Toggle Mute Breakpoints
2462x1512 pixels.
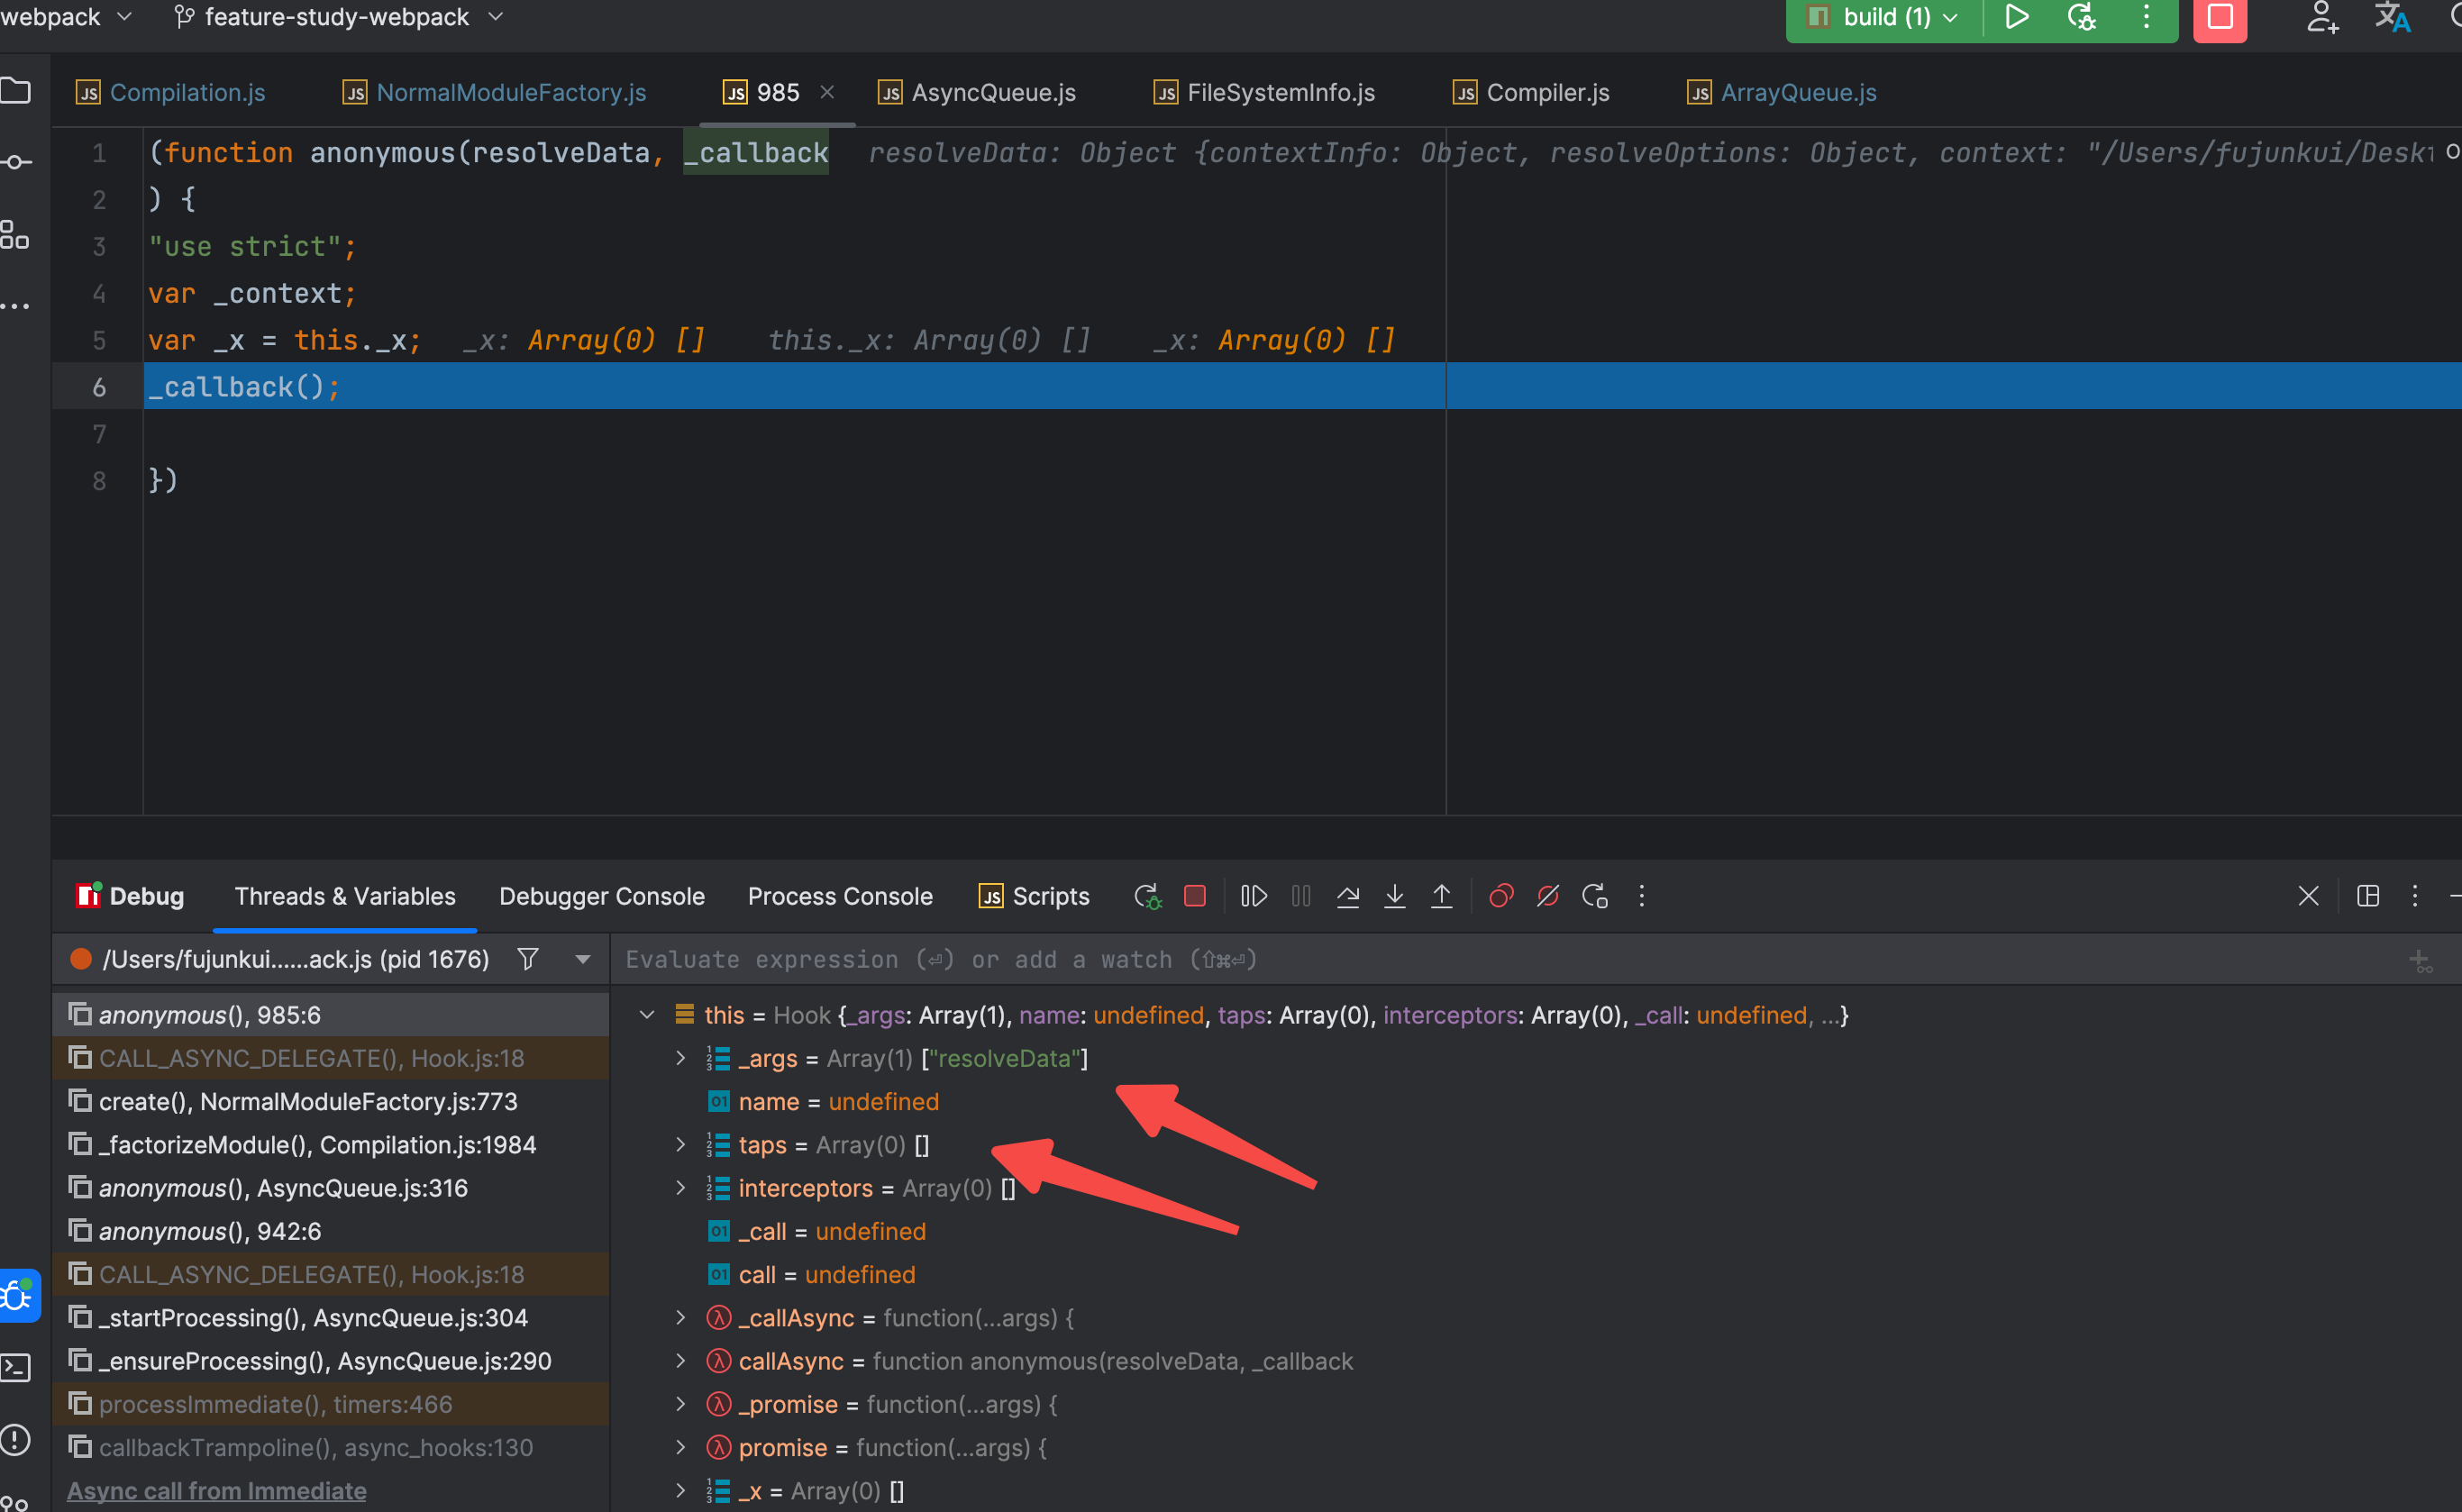1548,896
